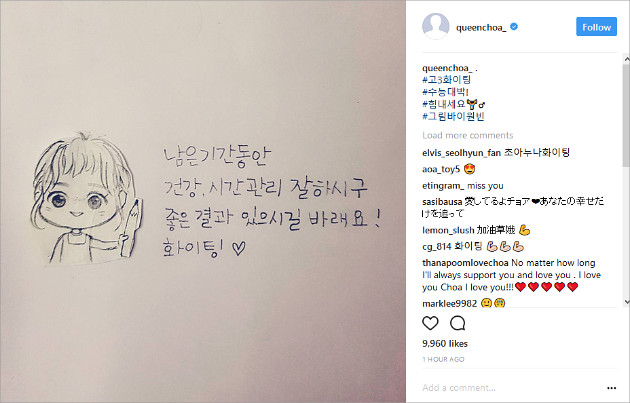Open elvis_seolhyun_fan commenter profile
630x403 pixels.
tap(461, 153)
